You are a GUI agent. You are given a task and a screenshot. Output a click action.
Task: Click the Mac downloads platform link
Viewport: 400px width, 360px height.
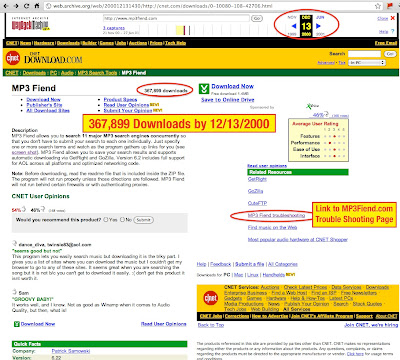pos(238,275)
